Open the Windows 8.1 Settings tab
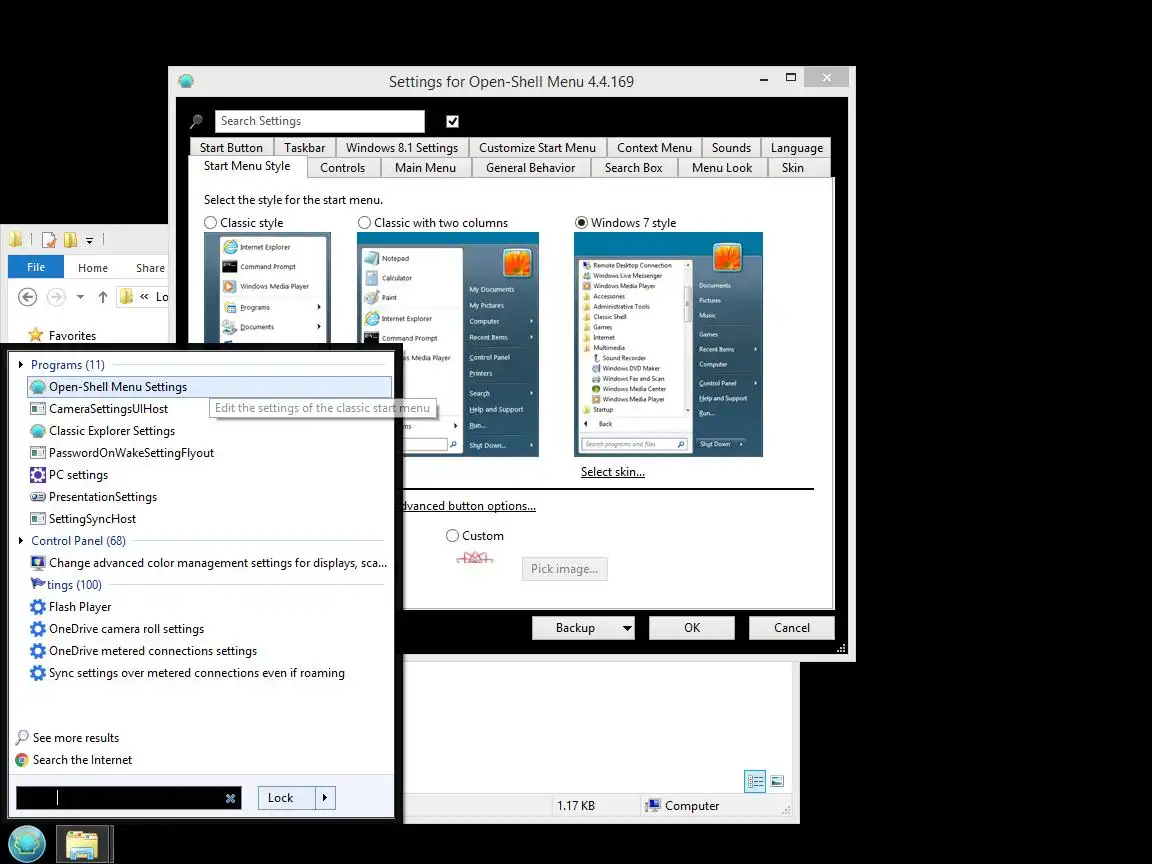The width and height of the screenshot is (1152, 864). 402,148
